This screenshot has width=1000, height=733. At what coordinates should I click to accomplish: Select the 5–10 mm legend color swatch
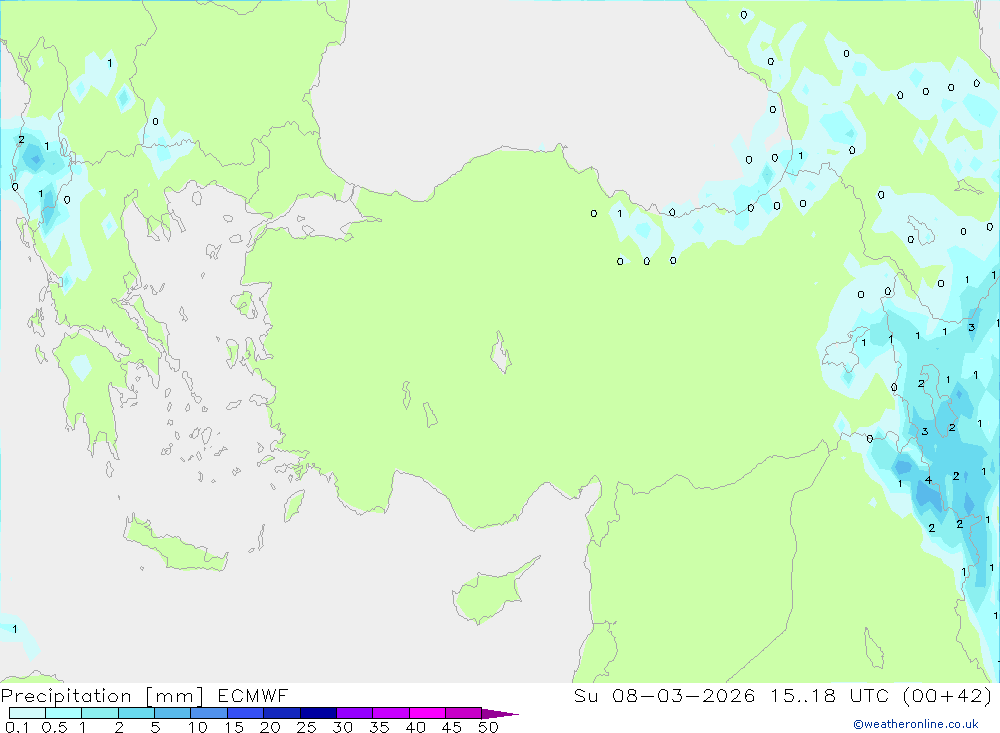pyautogui.click(x=173, y=713)
